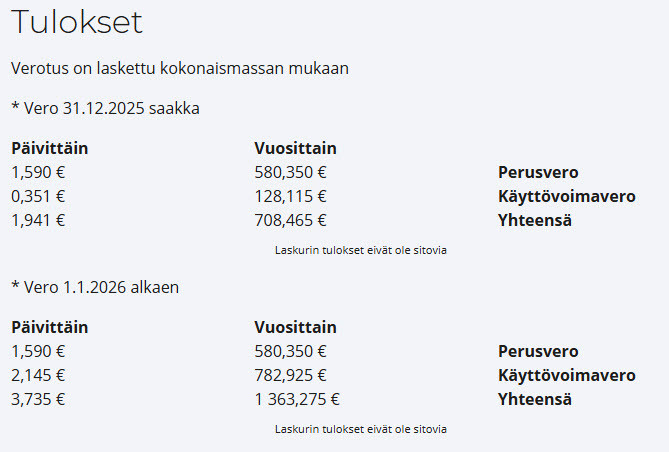Select the yearly total 1 363,275 €
This screenshot has width=669, height=452.
[297, 400]
